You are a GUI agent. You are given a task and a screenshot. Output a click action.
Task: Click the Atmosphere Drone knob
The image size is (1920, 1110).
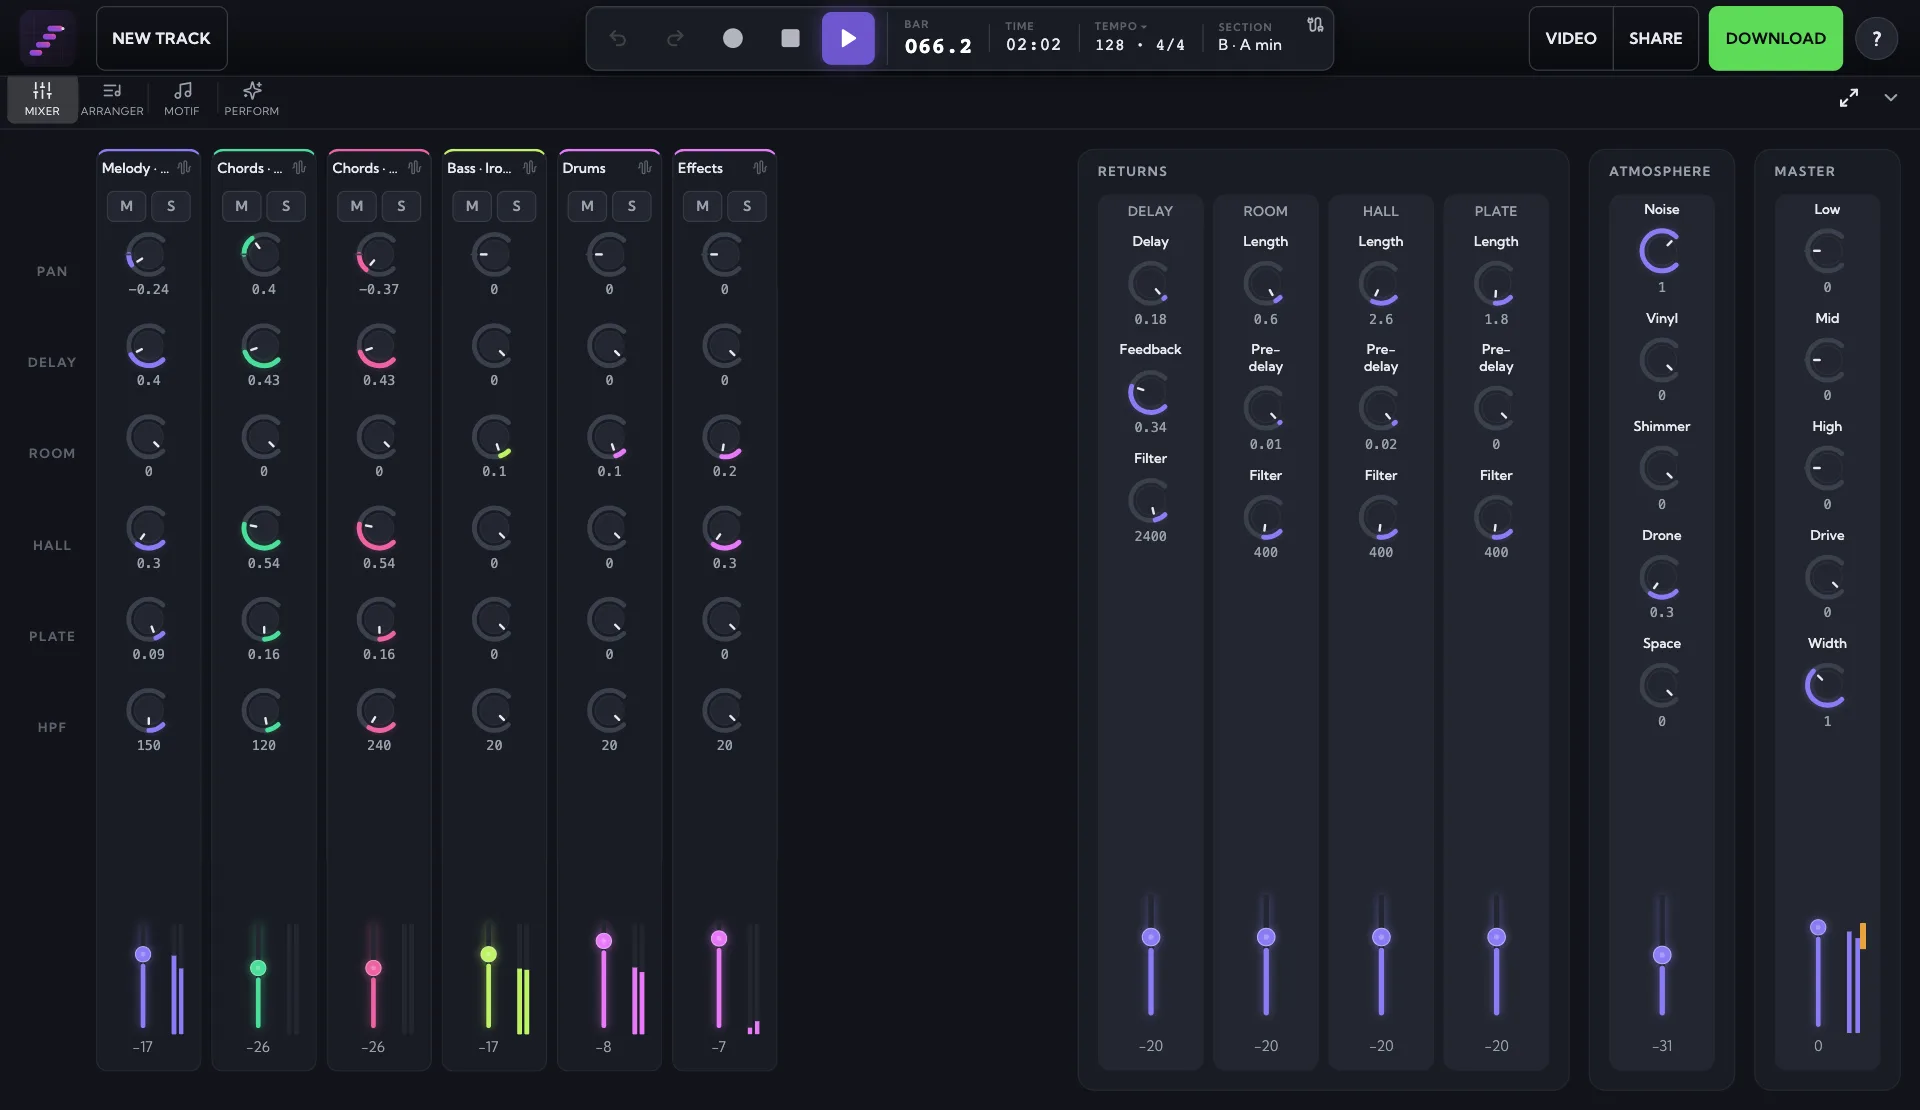point(1661,577)
